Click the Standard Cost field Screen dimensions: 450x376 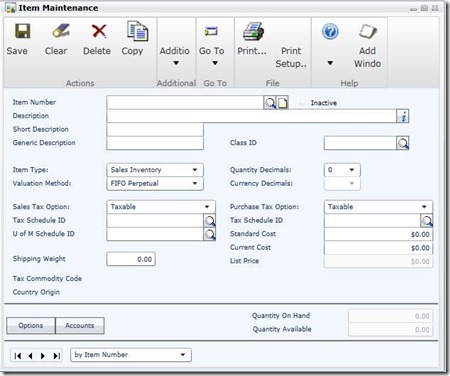pos(378,234)
